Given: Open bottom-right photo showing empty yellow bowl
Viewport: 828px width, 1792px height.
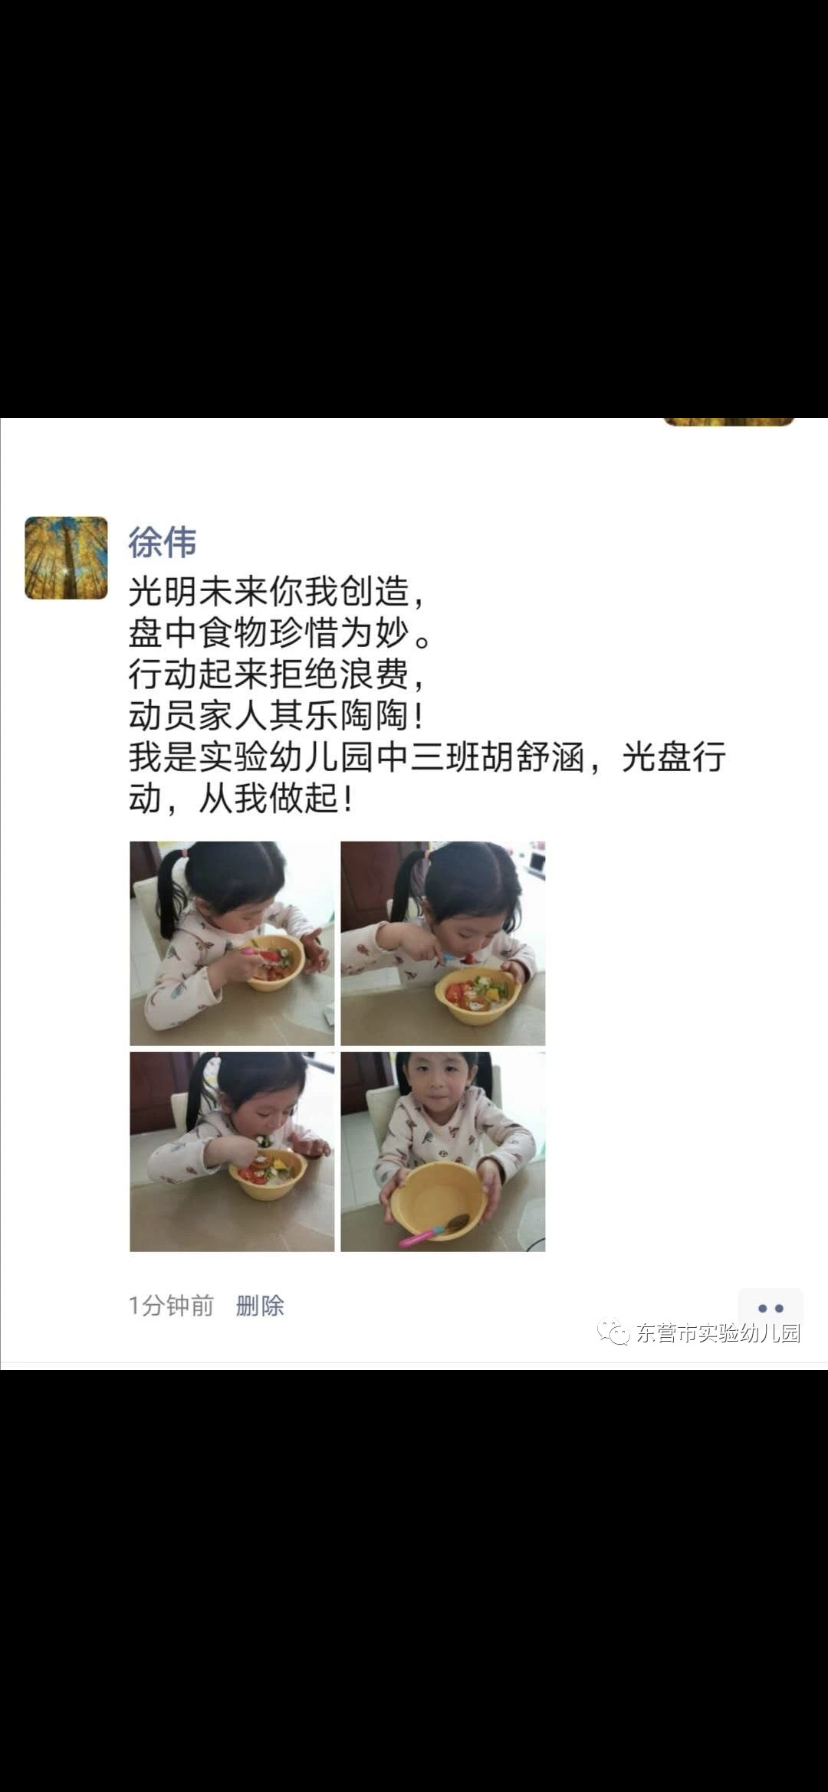Looking at the screenshot, I should click(443, 1151).
